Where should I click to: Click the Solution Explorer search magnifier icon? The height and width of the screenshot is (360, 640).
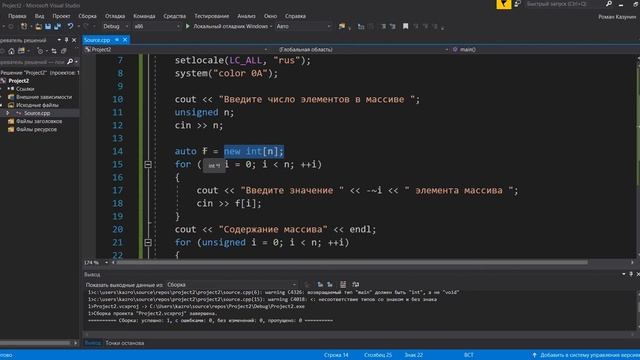coord(70,62)
